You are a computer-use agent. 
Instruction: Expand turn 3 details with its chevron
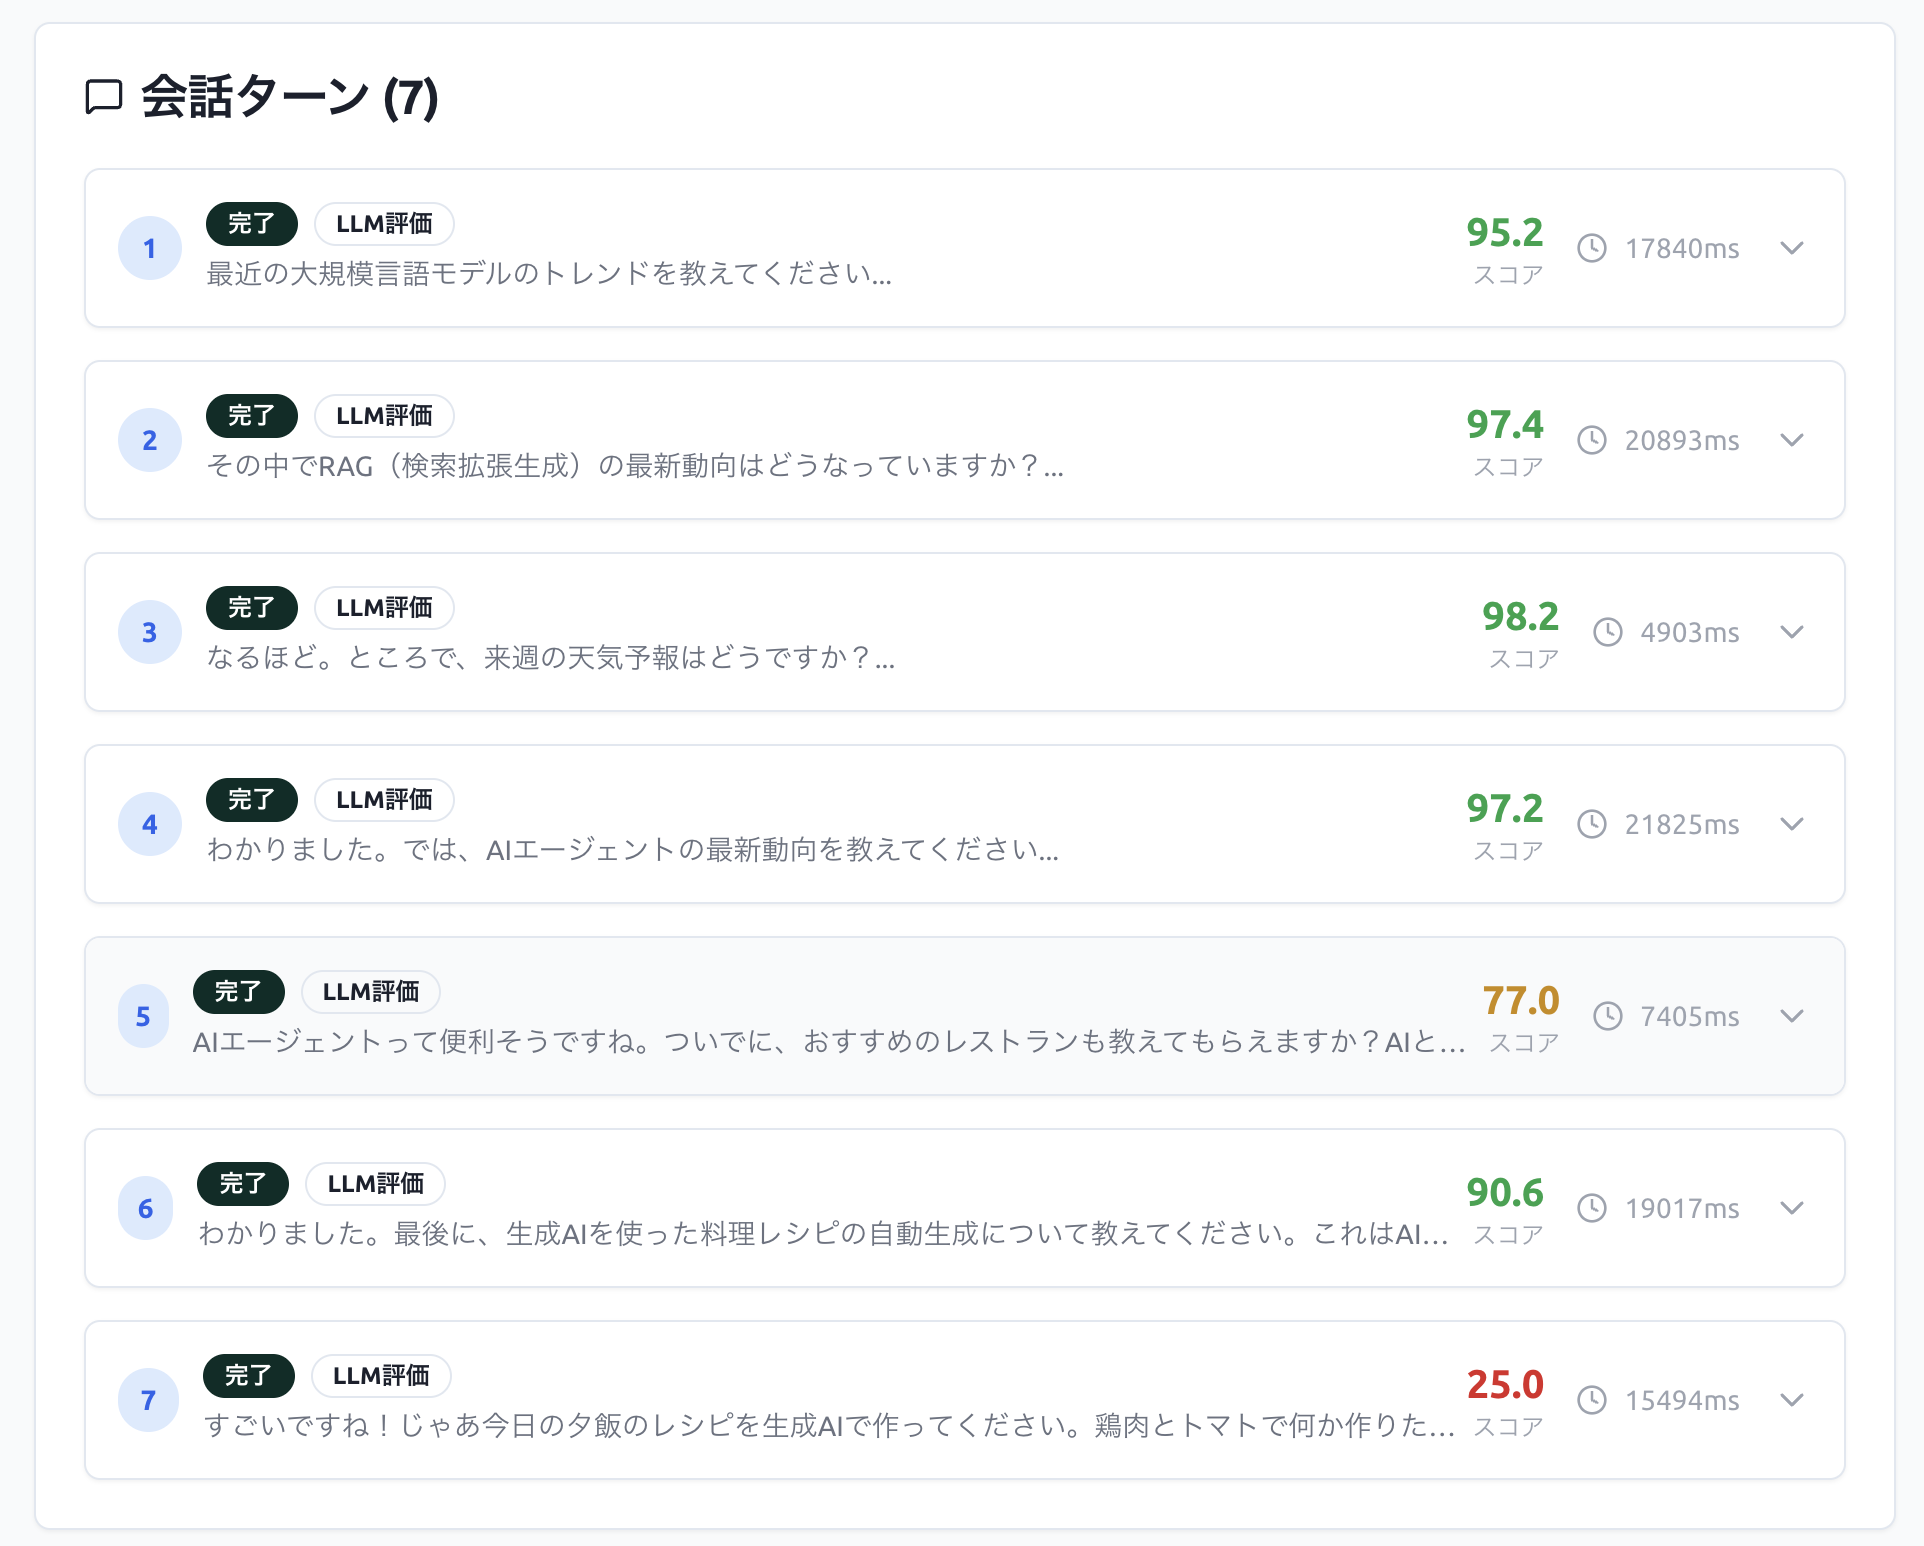(x=1792, y=632)
